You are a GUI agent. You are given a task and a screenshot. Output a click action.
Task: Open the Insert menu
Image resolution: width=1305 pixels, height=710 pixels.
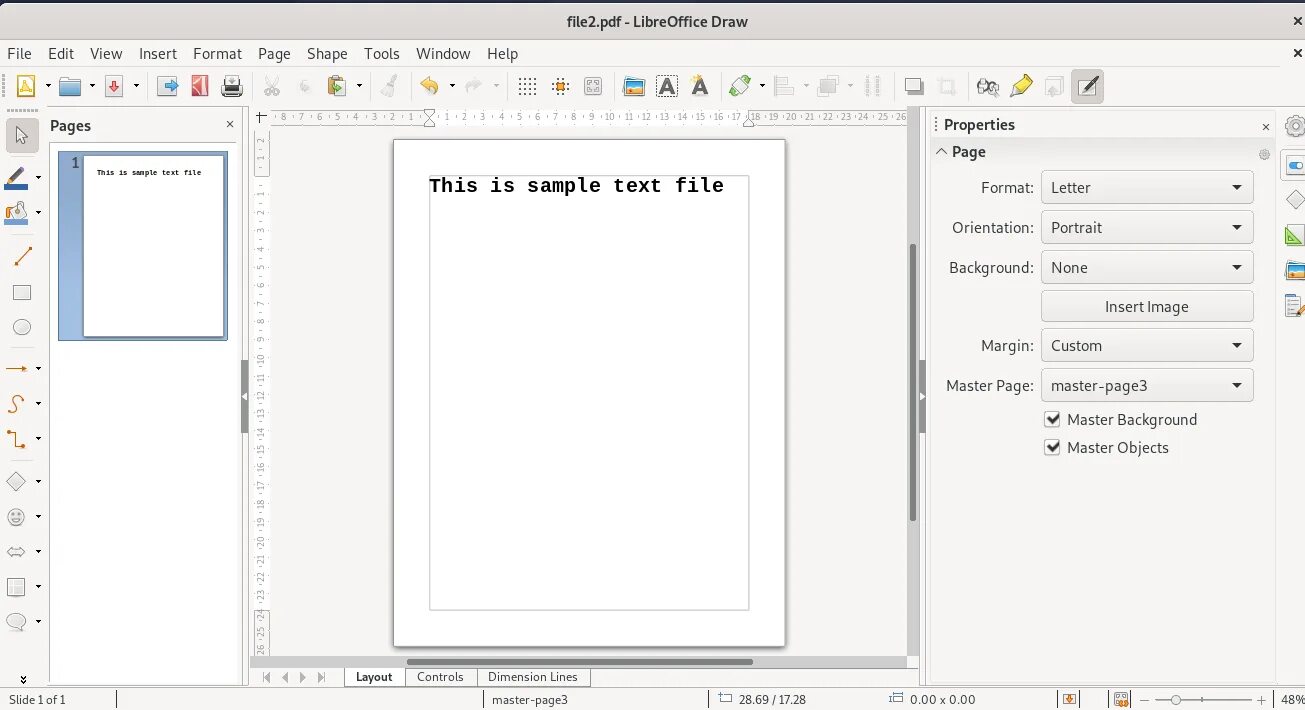coord(158,54)
